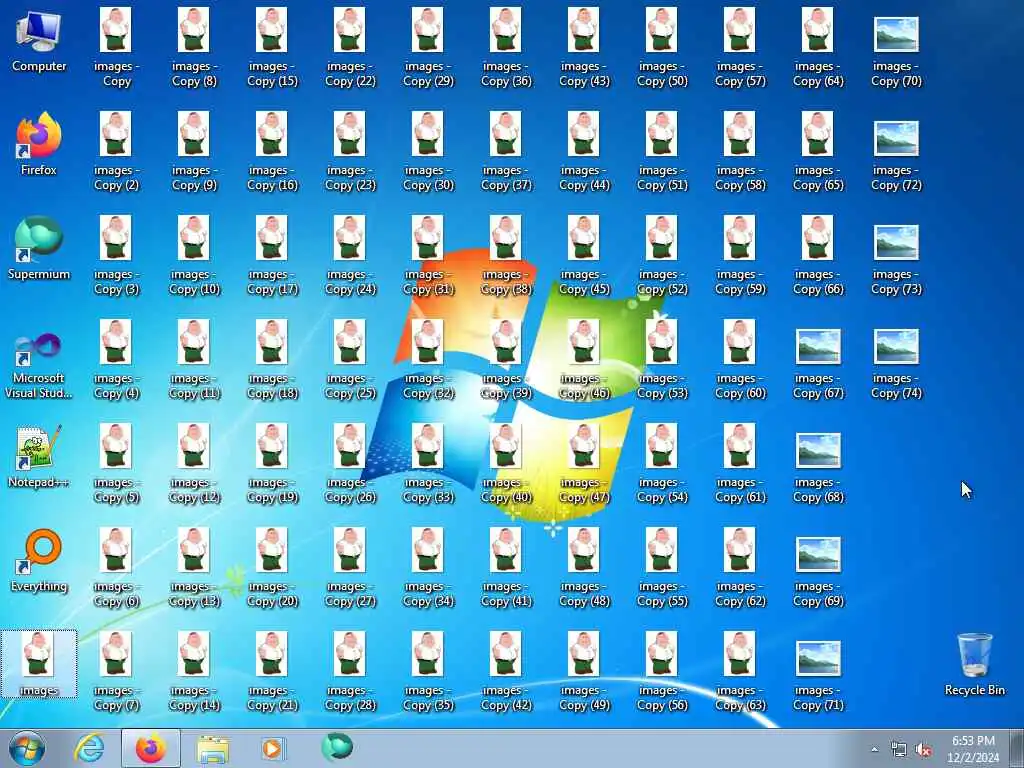Viewport: 1024px width, 768px height.
Task: Click the label 'Copy (59)'
Action: click(740, 289)
